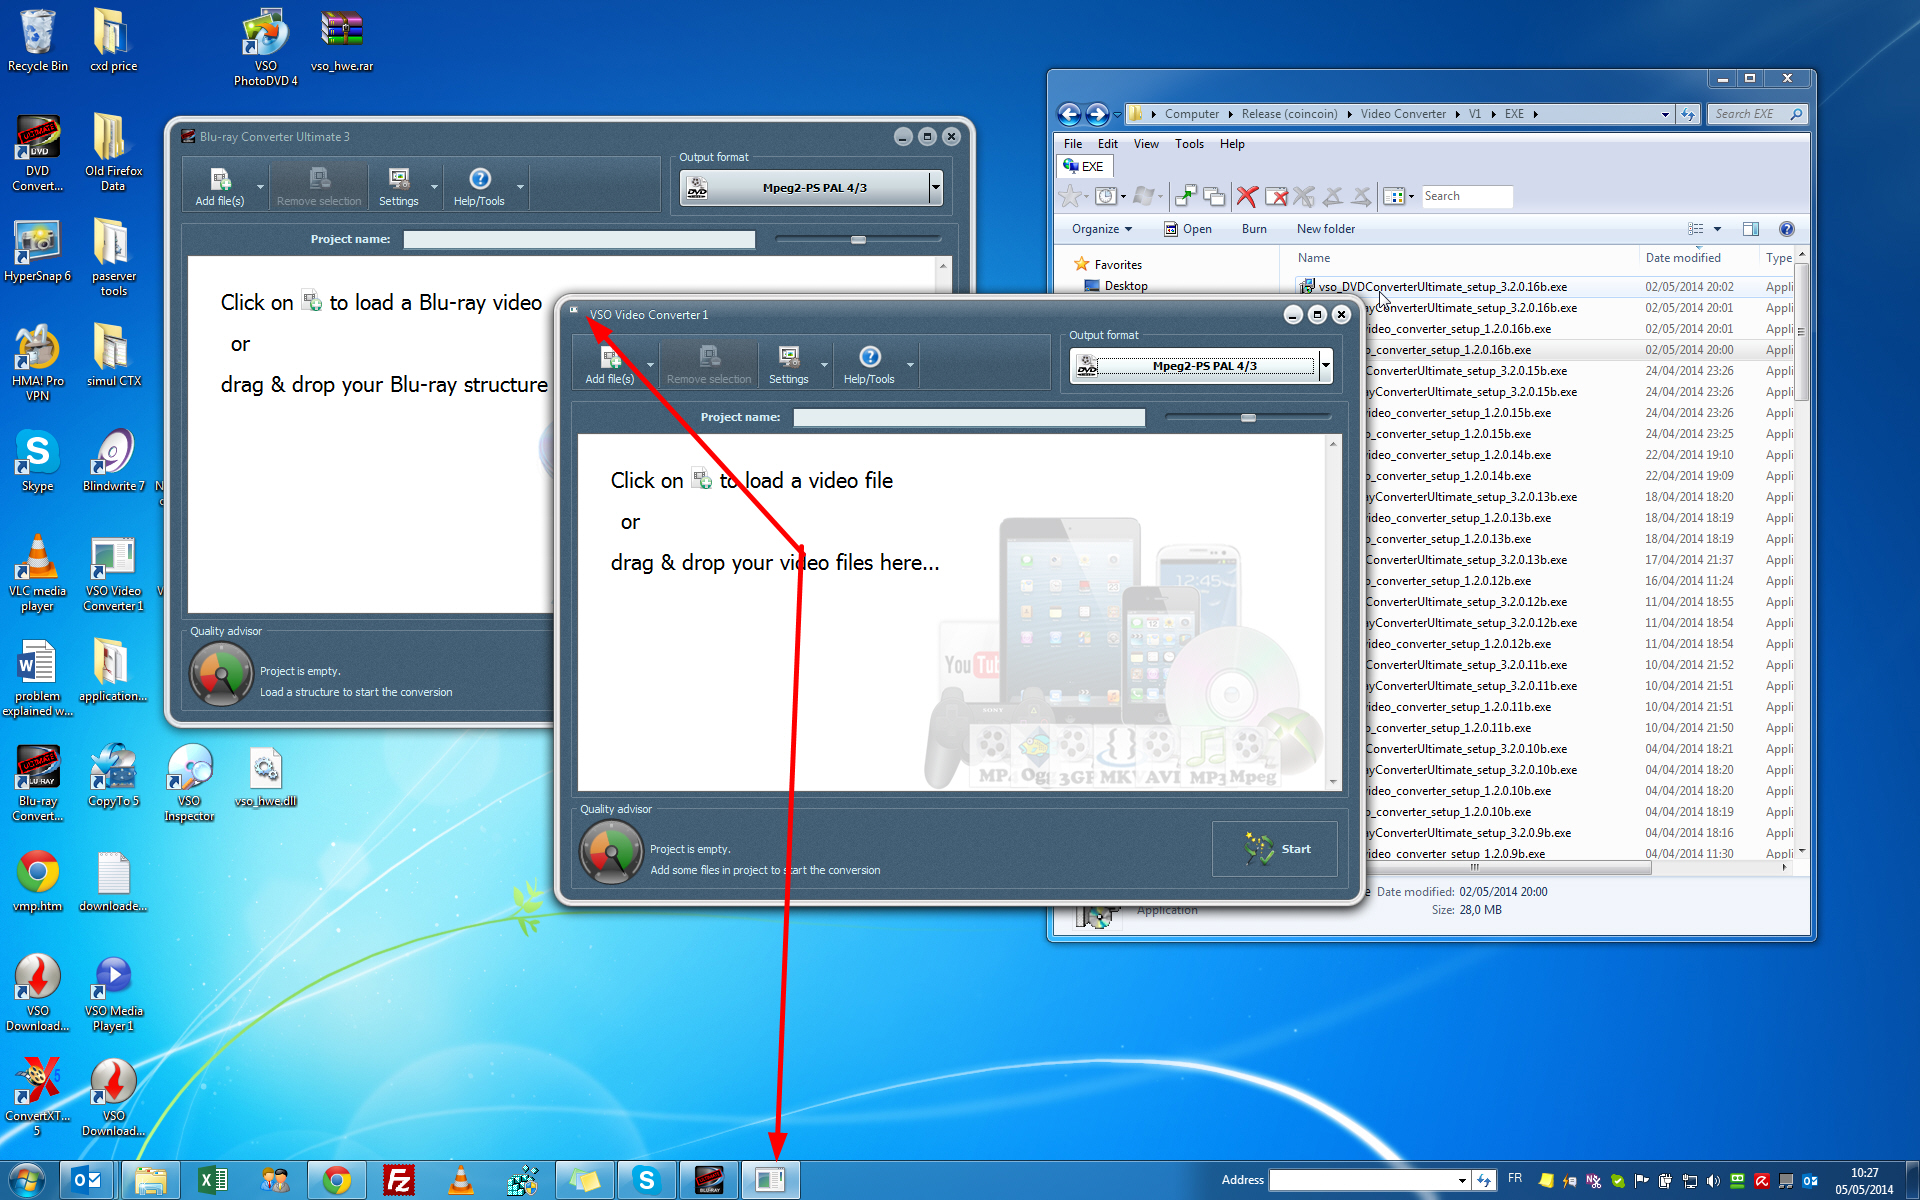
Task: Click New folder in Explorer
Action: pos(1326,229)
